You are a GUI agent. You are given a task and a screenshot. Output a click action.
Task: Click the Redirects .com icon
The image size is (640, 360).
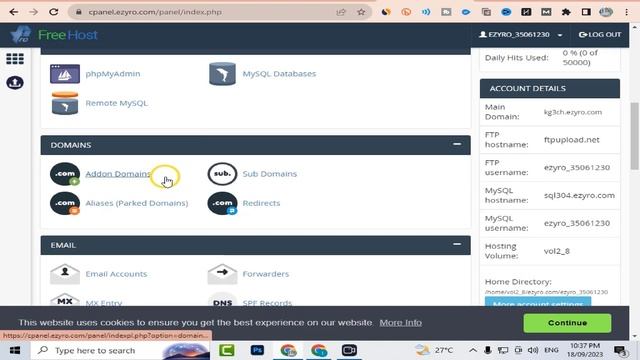[222, 203]
